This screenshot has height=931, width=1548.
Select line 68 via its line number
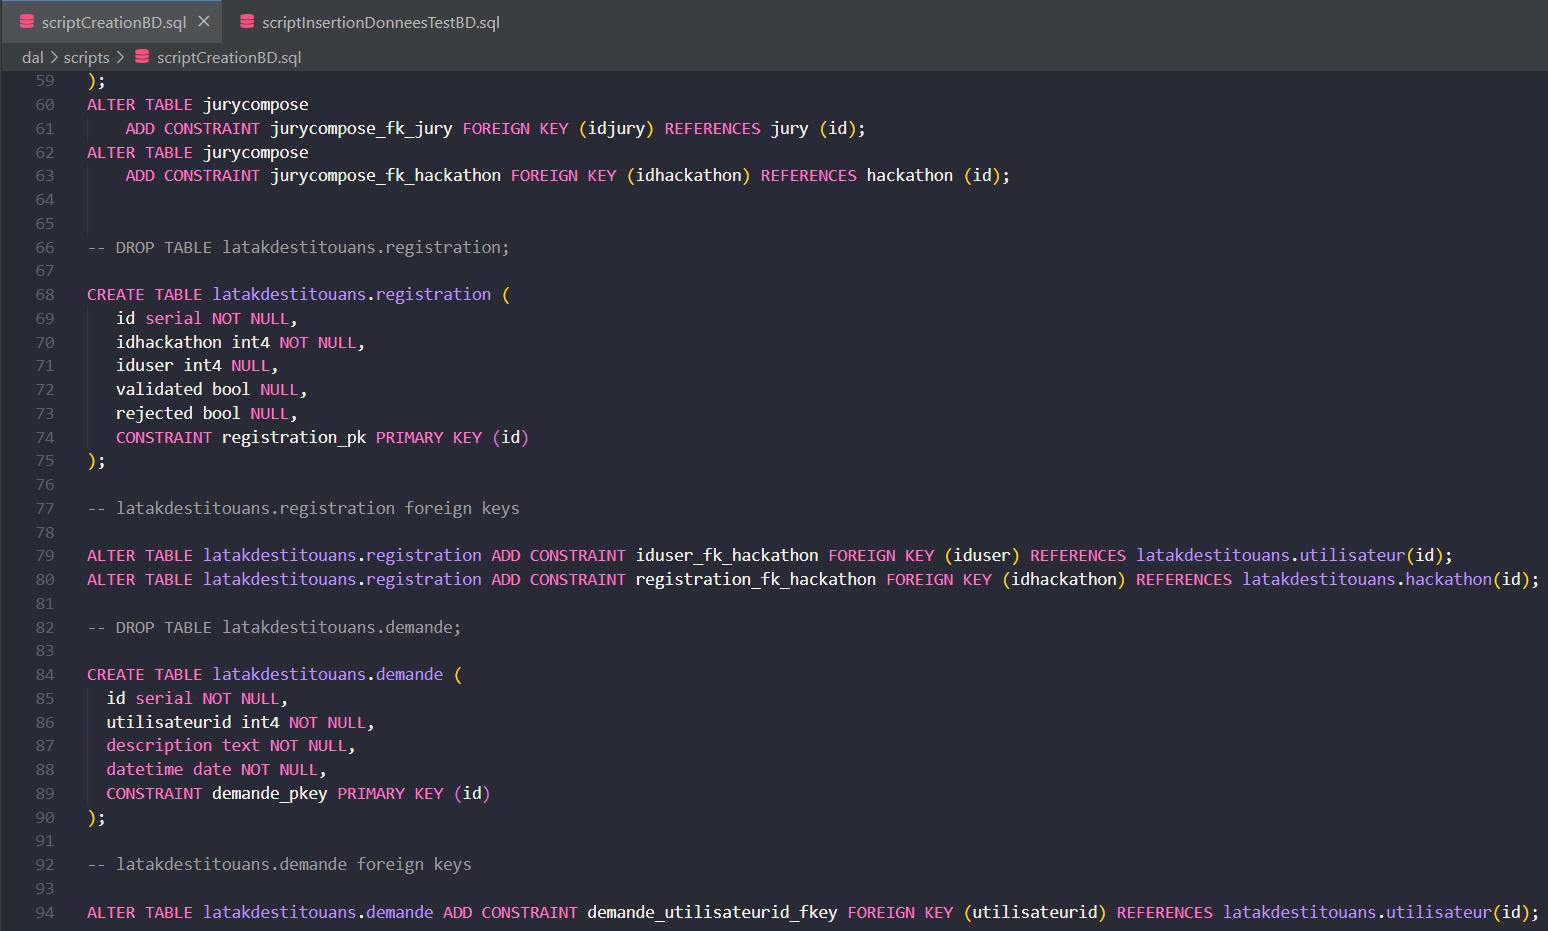pyautogui.click(x=45, y=295)
